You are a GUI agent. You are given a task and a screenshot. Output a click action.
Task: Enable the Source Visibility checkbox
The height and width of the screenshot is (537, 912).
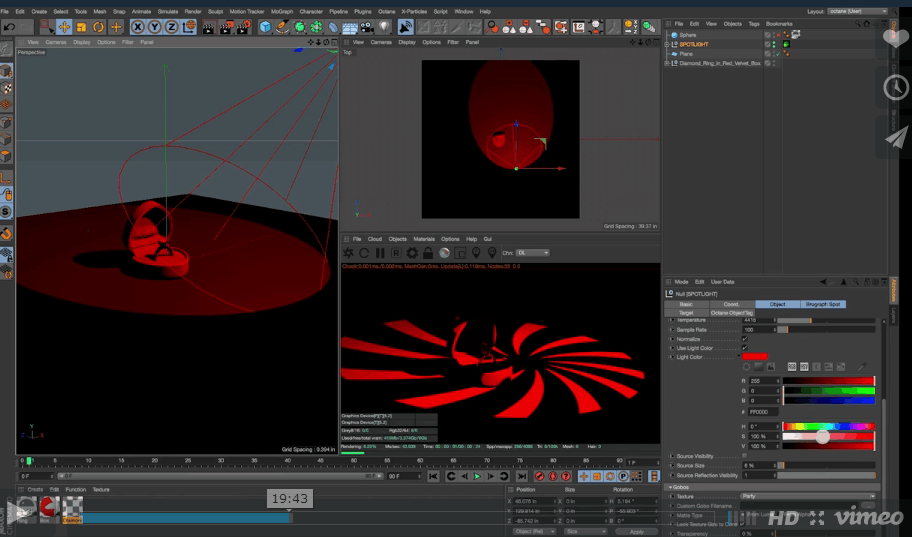point(744,456)
